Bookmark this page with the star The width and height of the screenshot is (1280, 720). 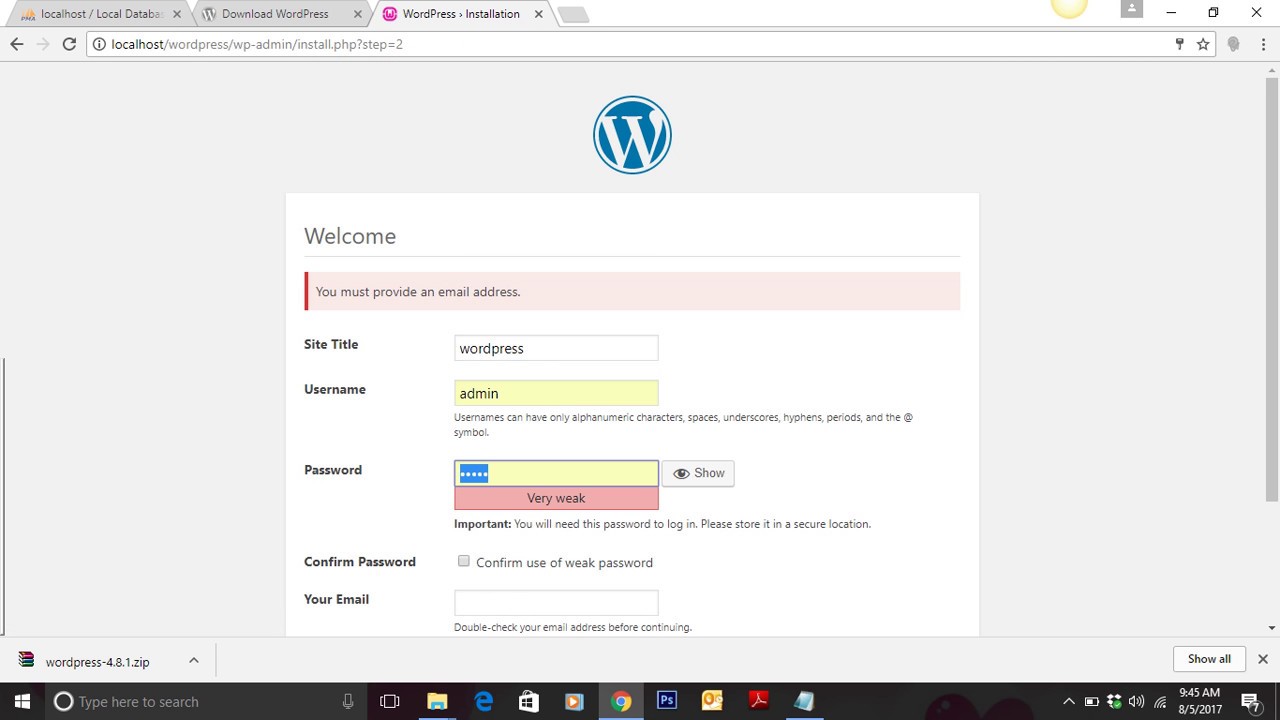1203,44
